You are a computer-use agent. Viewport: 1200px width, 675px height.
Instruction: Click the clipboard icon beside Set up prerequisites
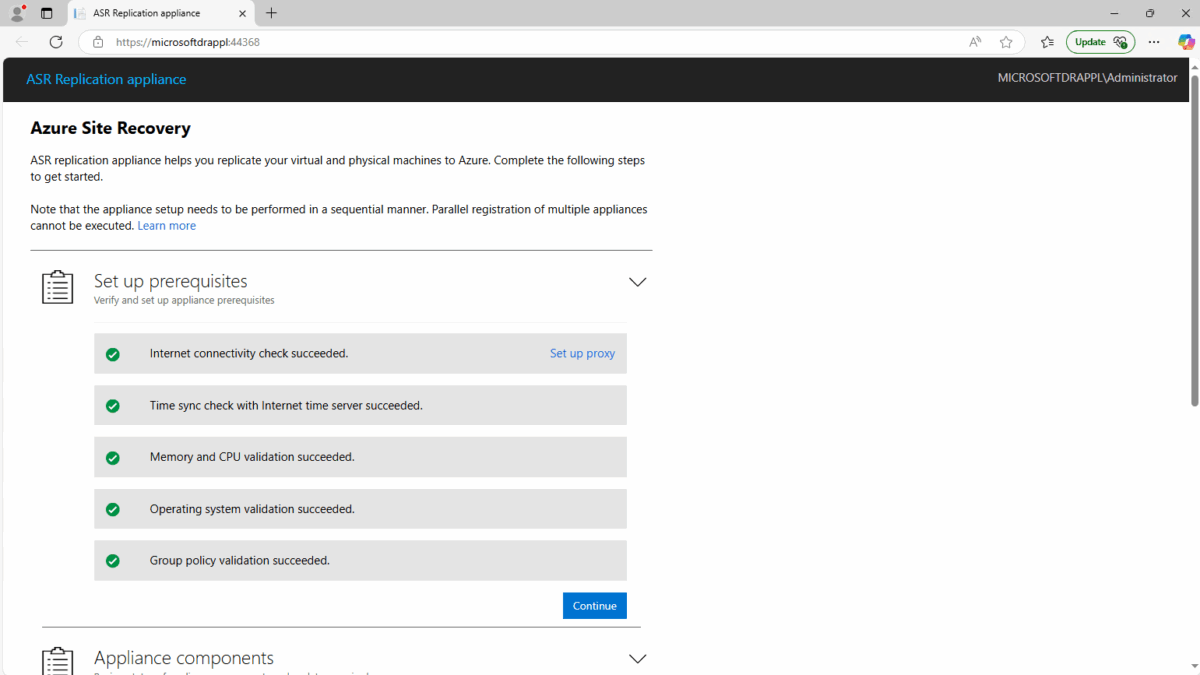pos(57,286)
